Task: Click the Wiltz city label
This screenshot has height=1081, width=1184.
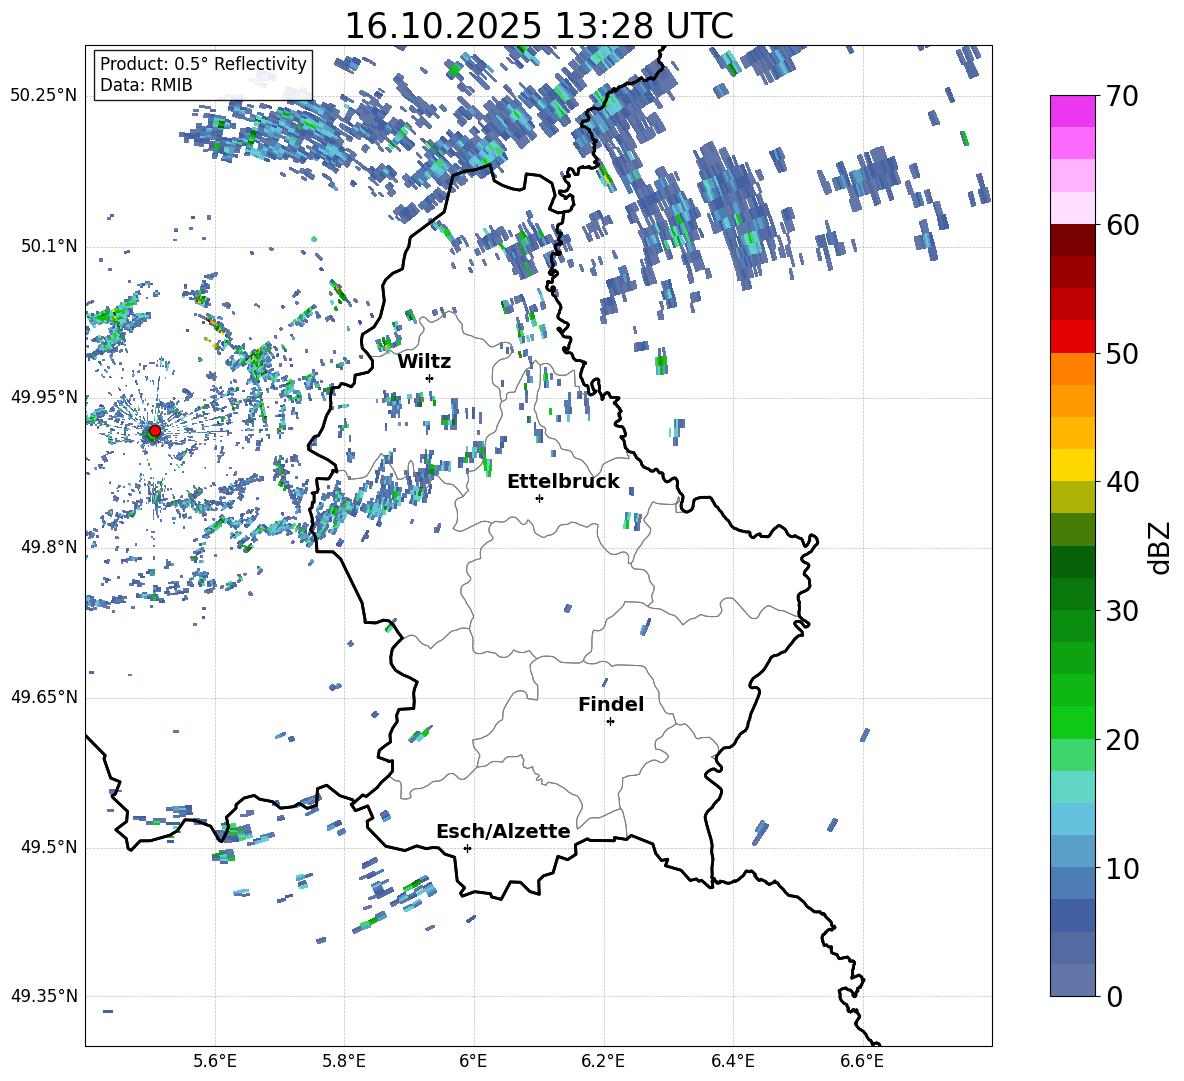Action: 424,361
